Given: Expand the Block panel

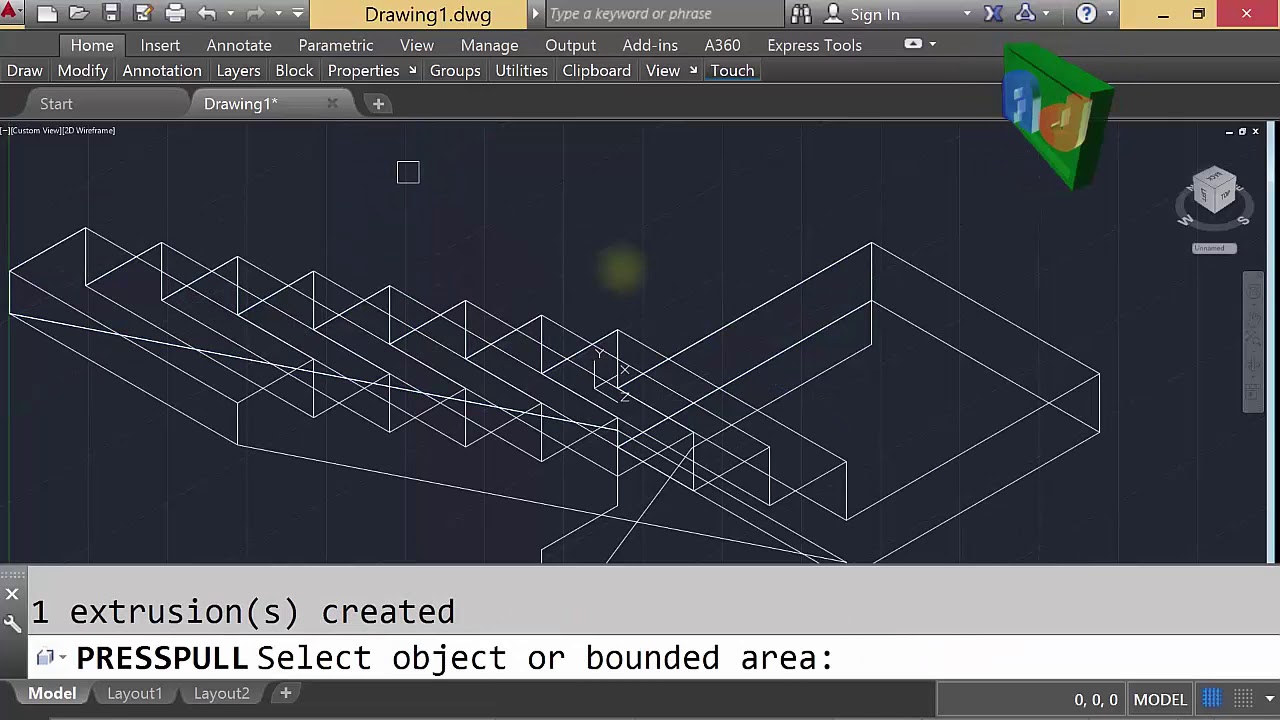Looking at the screenshot, I should (294, 70).
